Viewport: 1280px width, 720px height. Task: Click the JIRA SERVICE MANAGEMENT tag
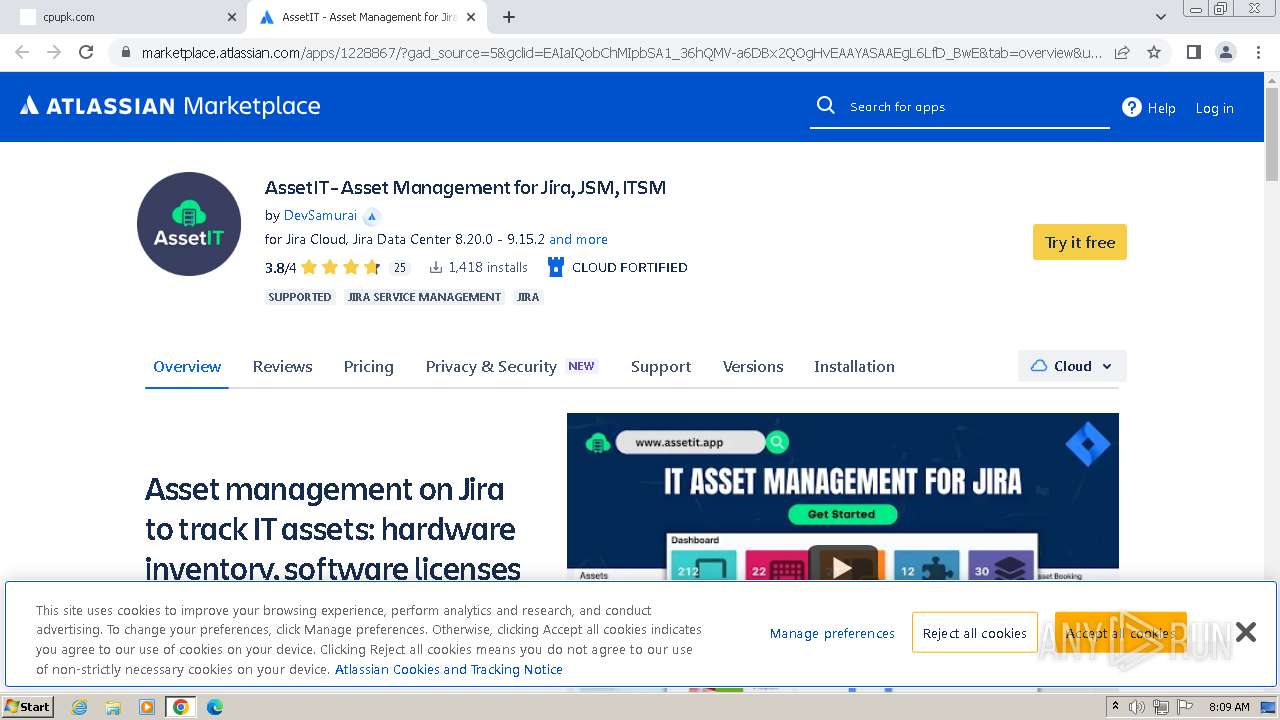point(424,297)
